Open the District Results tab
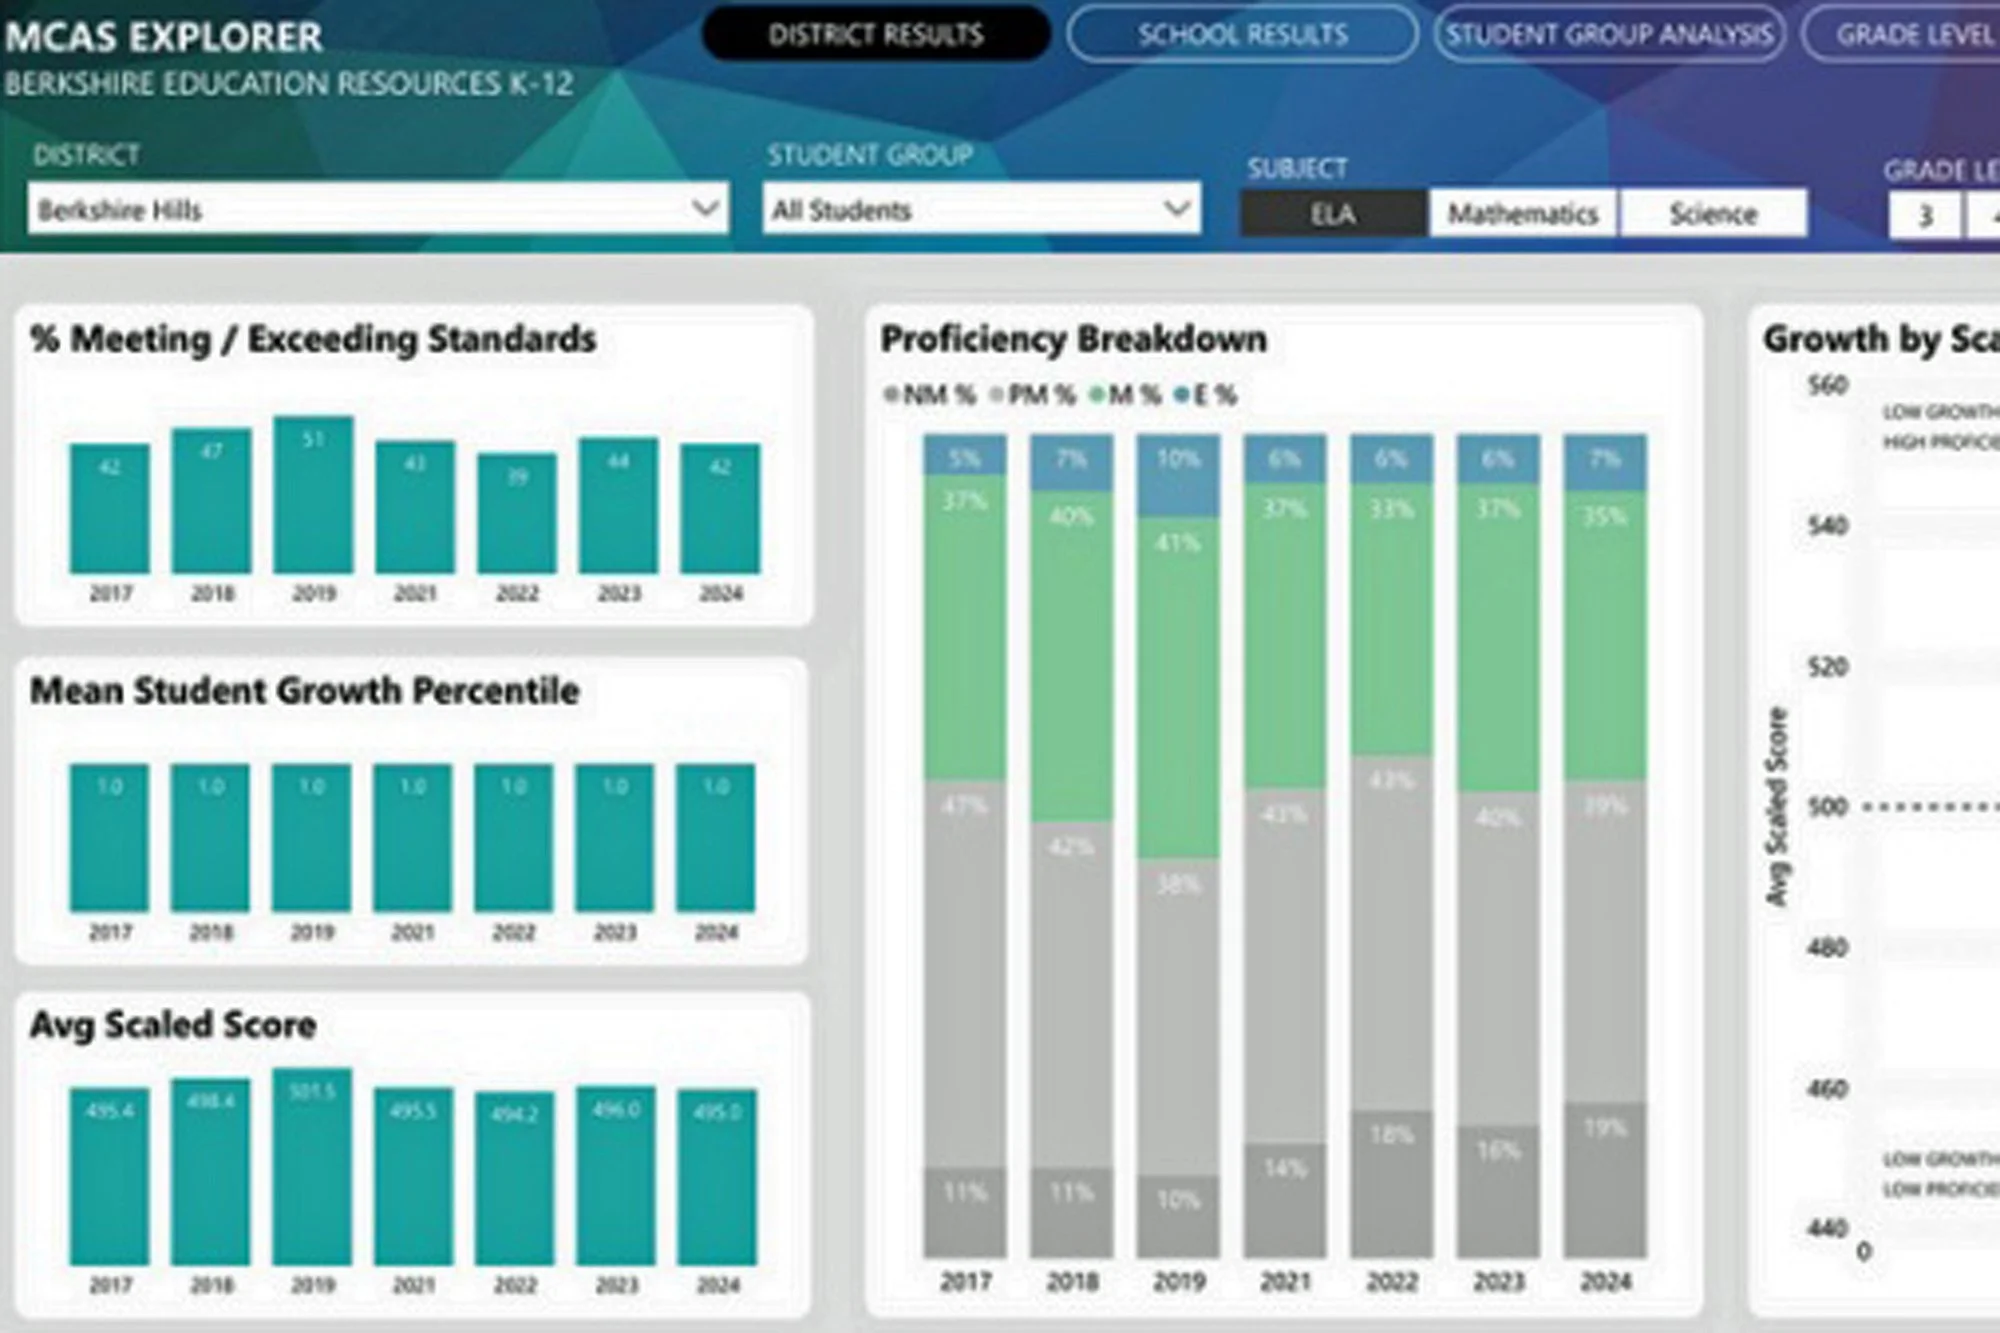Image resolution: width=2000 pixels, height=1333 pixels. [875, 35]
